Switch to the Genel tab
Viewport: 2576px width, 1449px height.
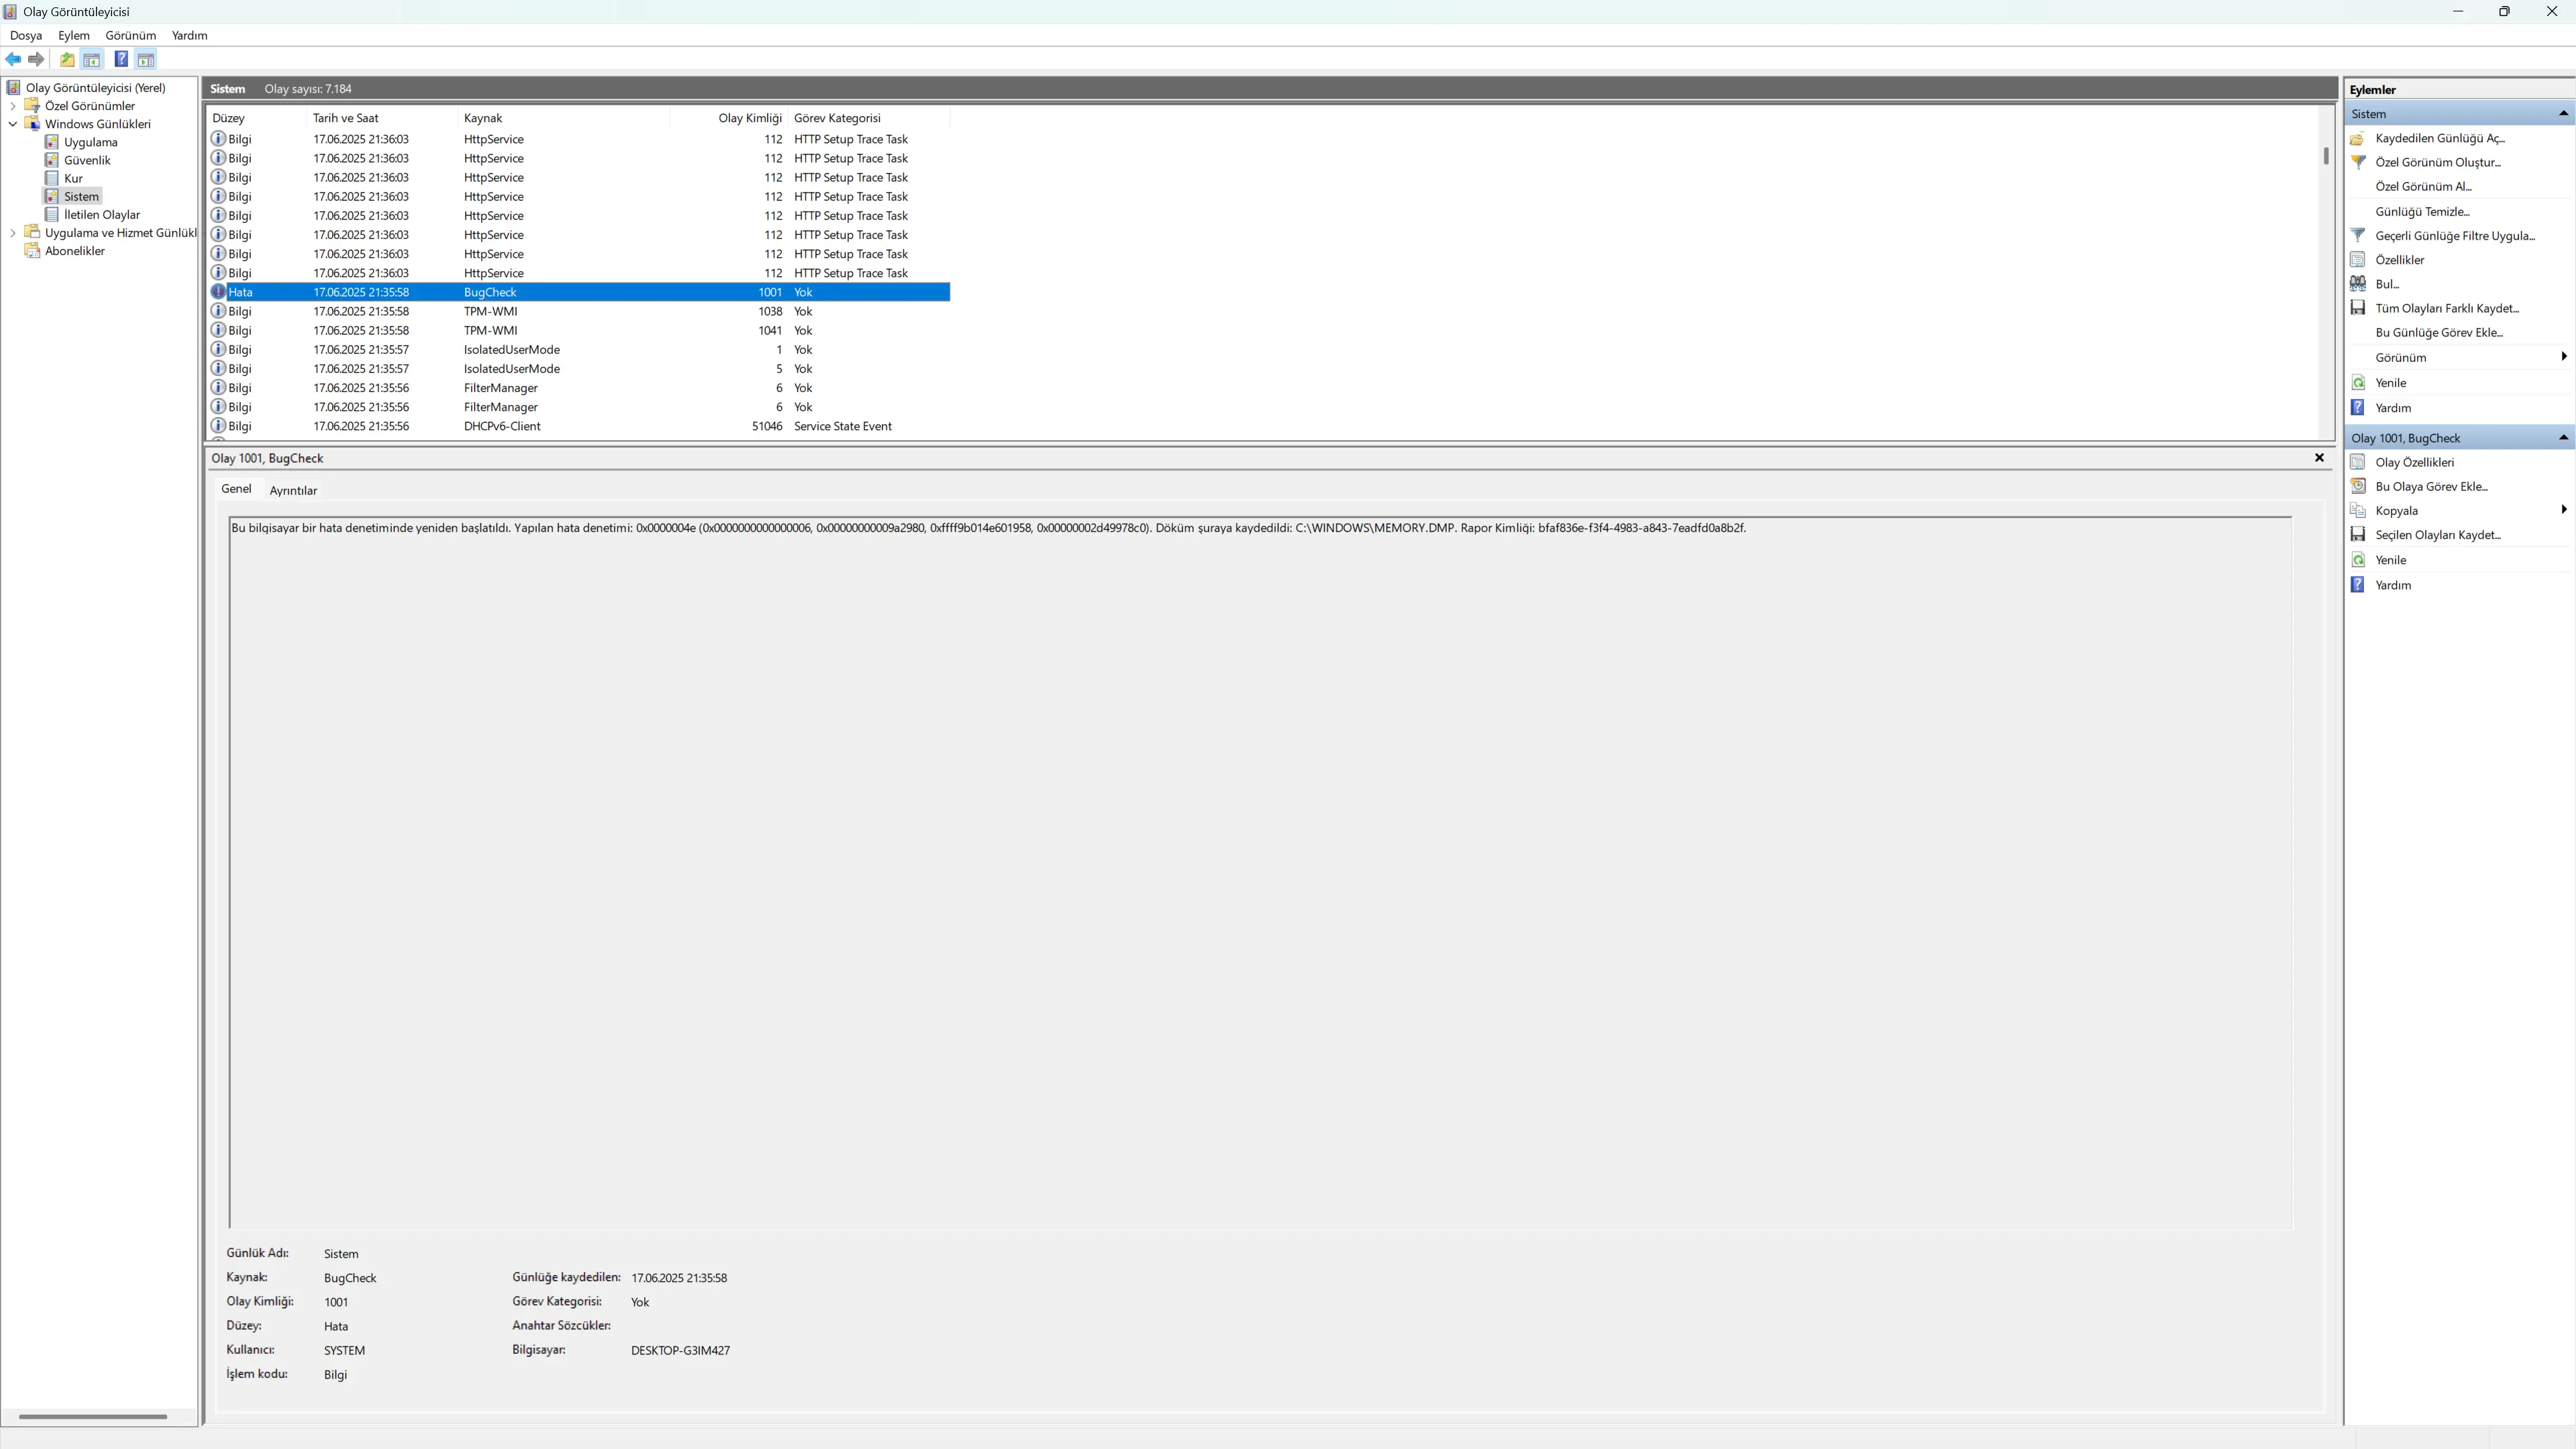coord(236,489)
